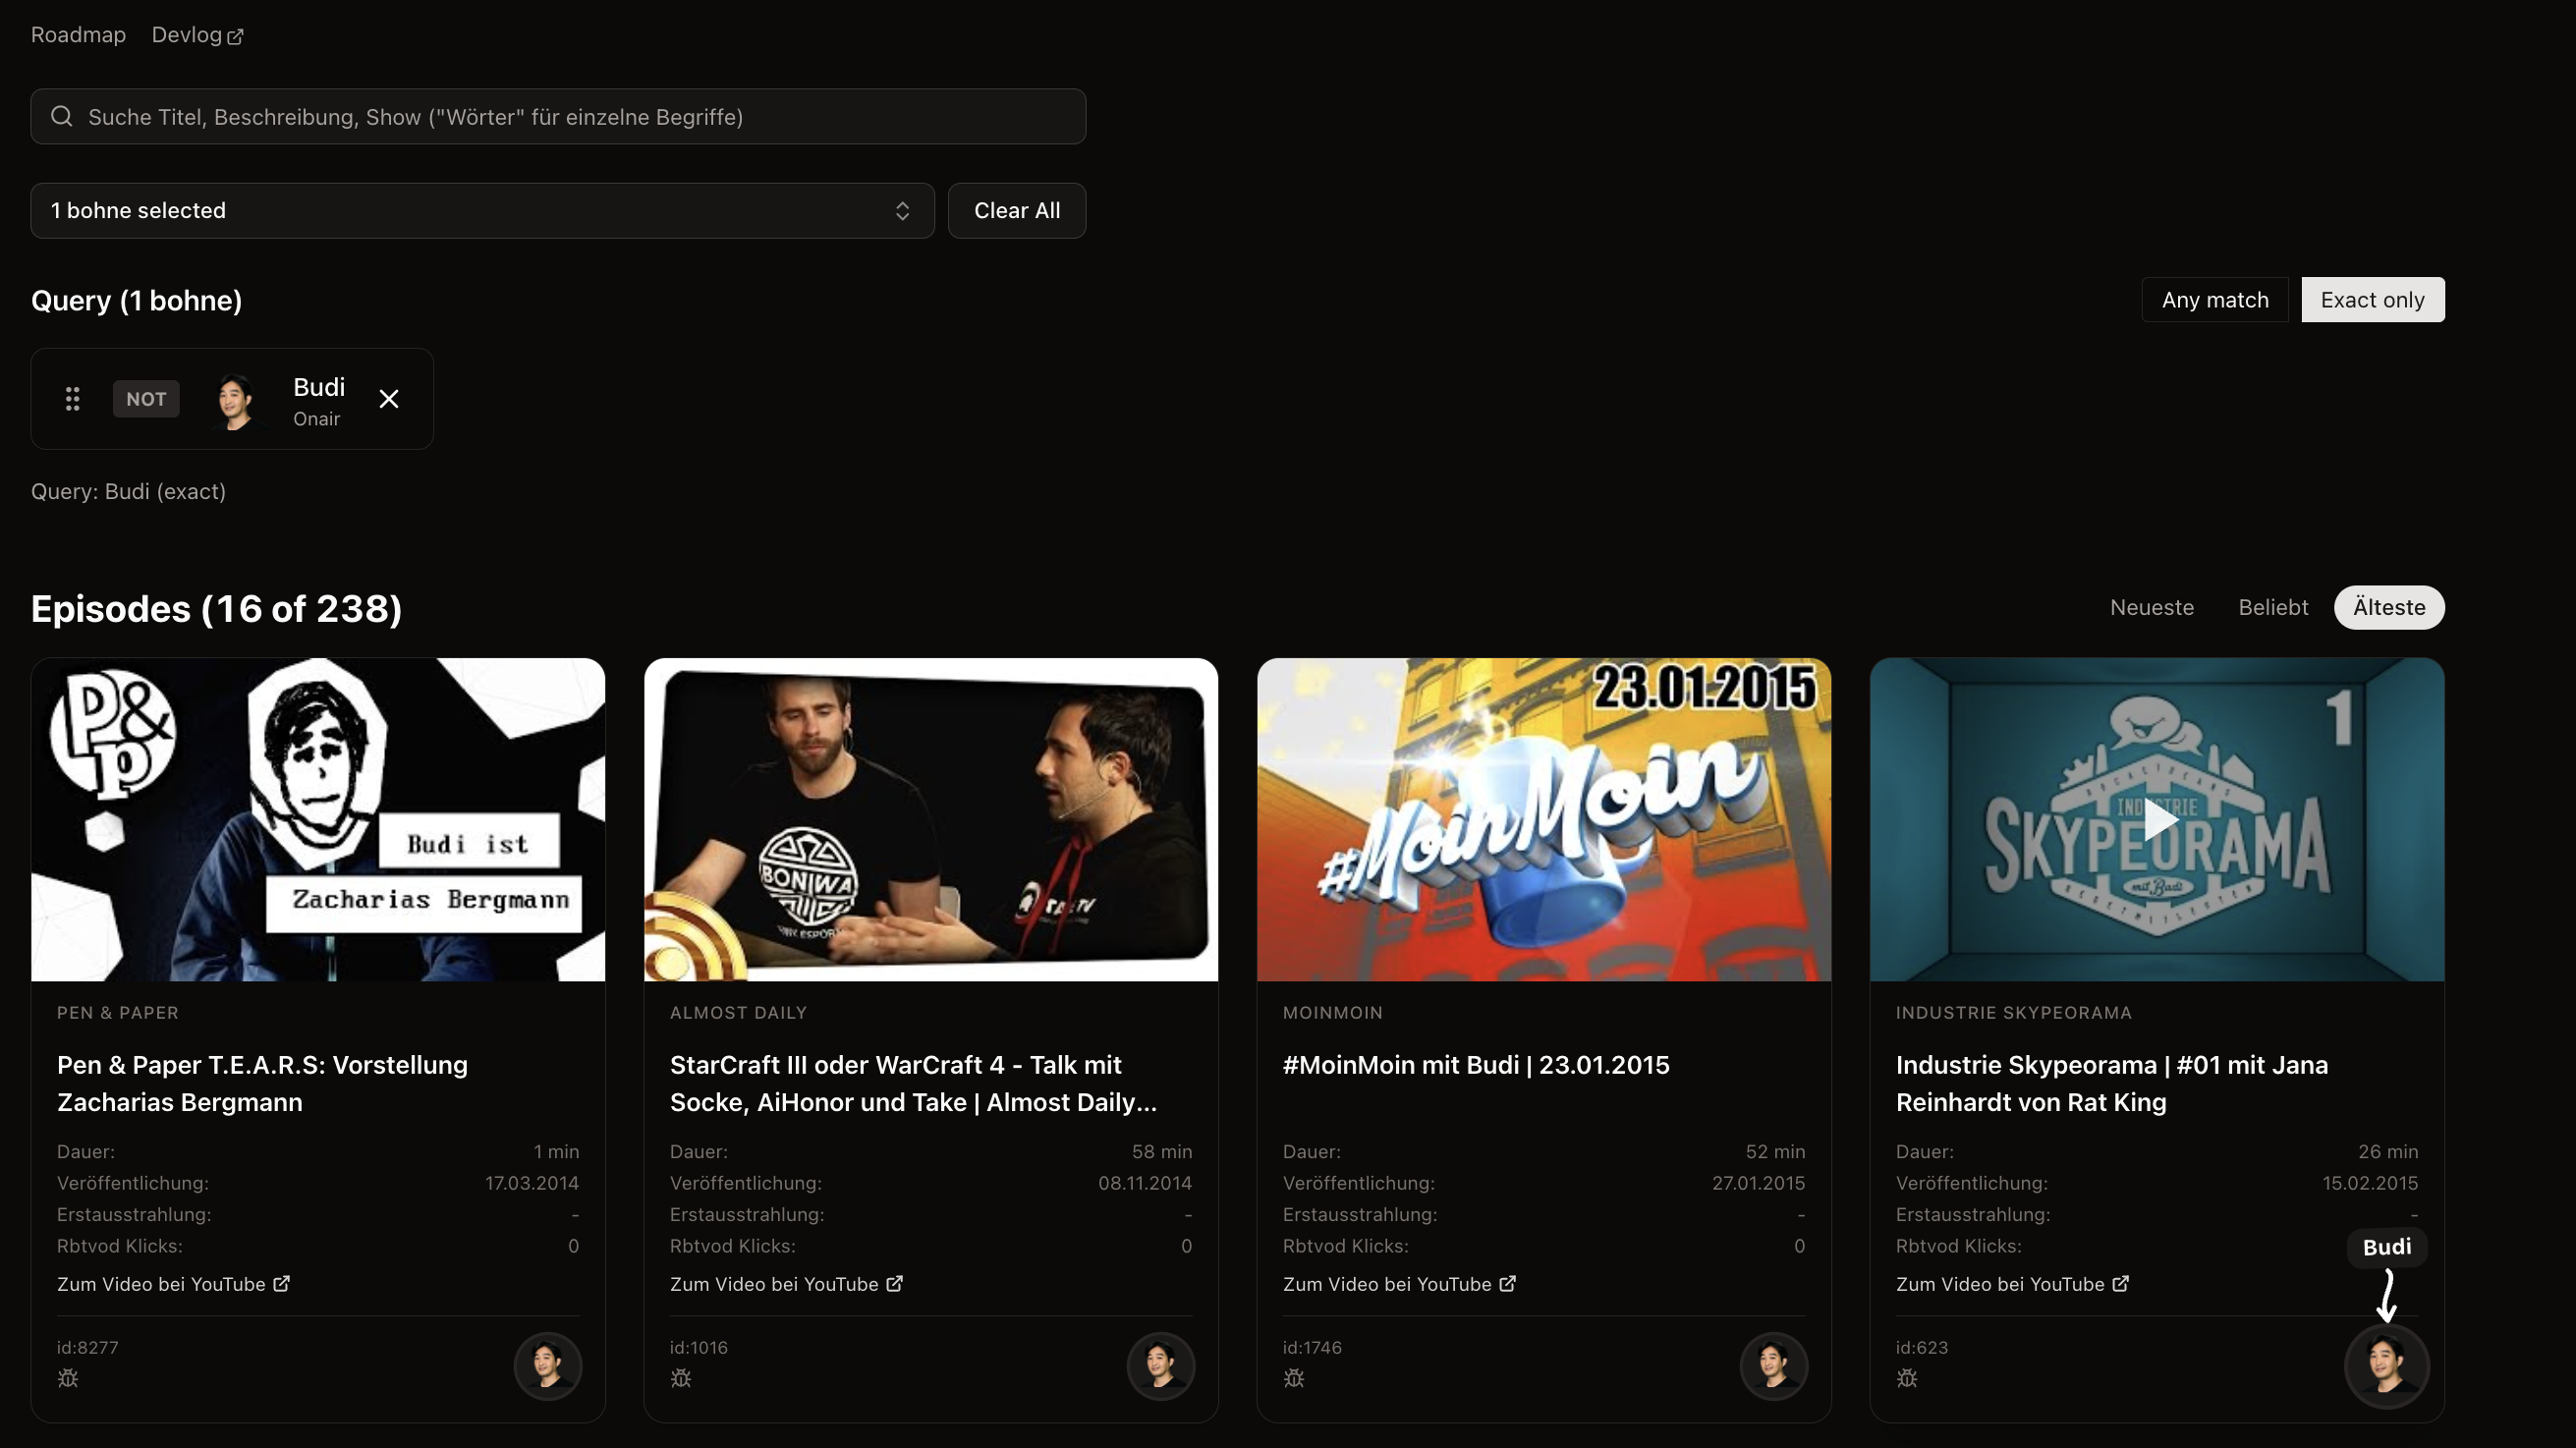
Task: Sort episodes by Beliebt
Action: [x=2272, y=608]
